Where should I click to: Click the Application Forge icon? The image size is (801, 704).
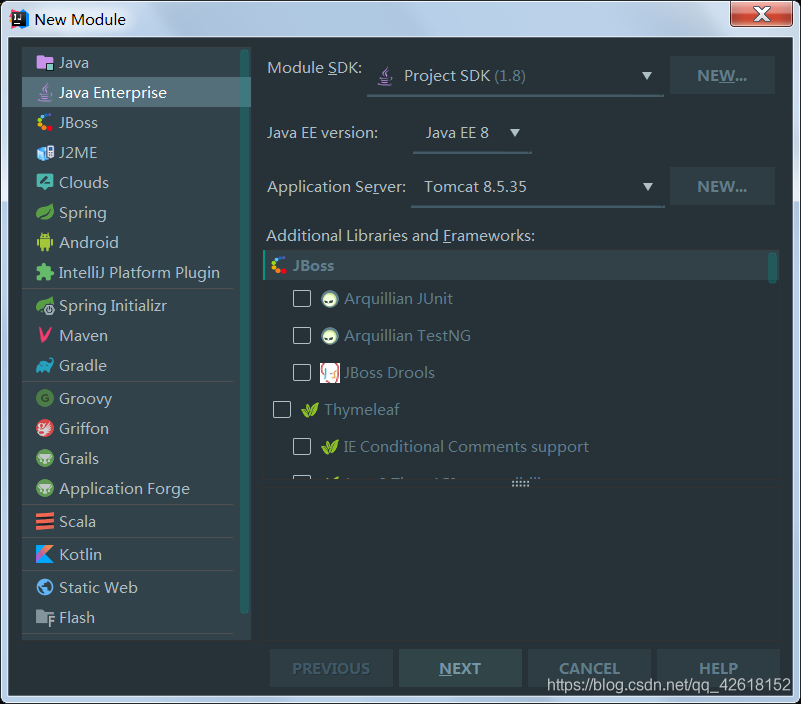tap(45, 488)
